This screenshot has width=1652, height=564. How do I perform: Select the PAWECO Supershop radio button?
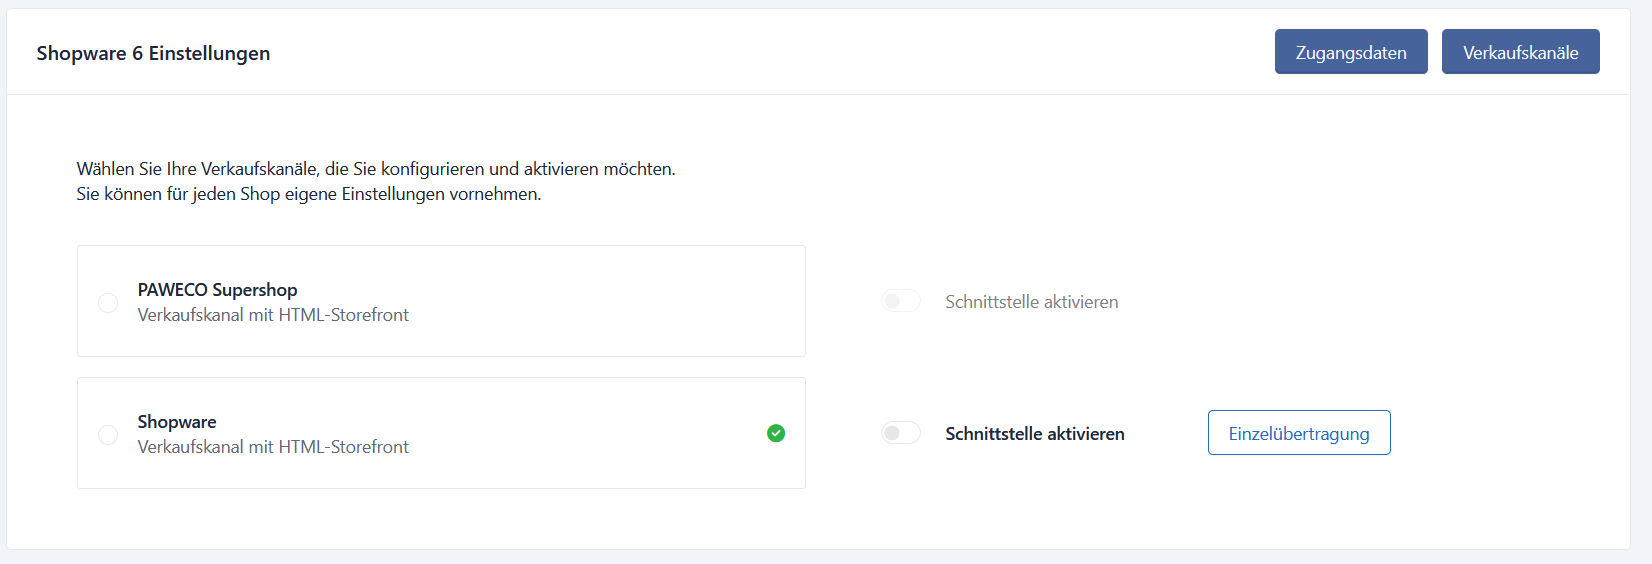click(x=108, y=302)
